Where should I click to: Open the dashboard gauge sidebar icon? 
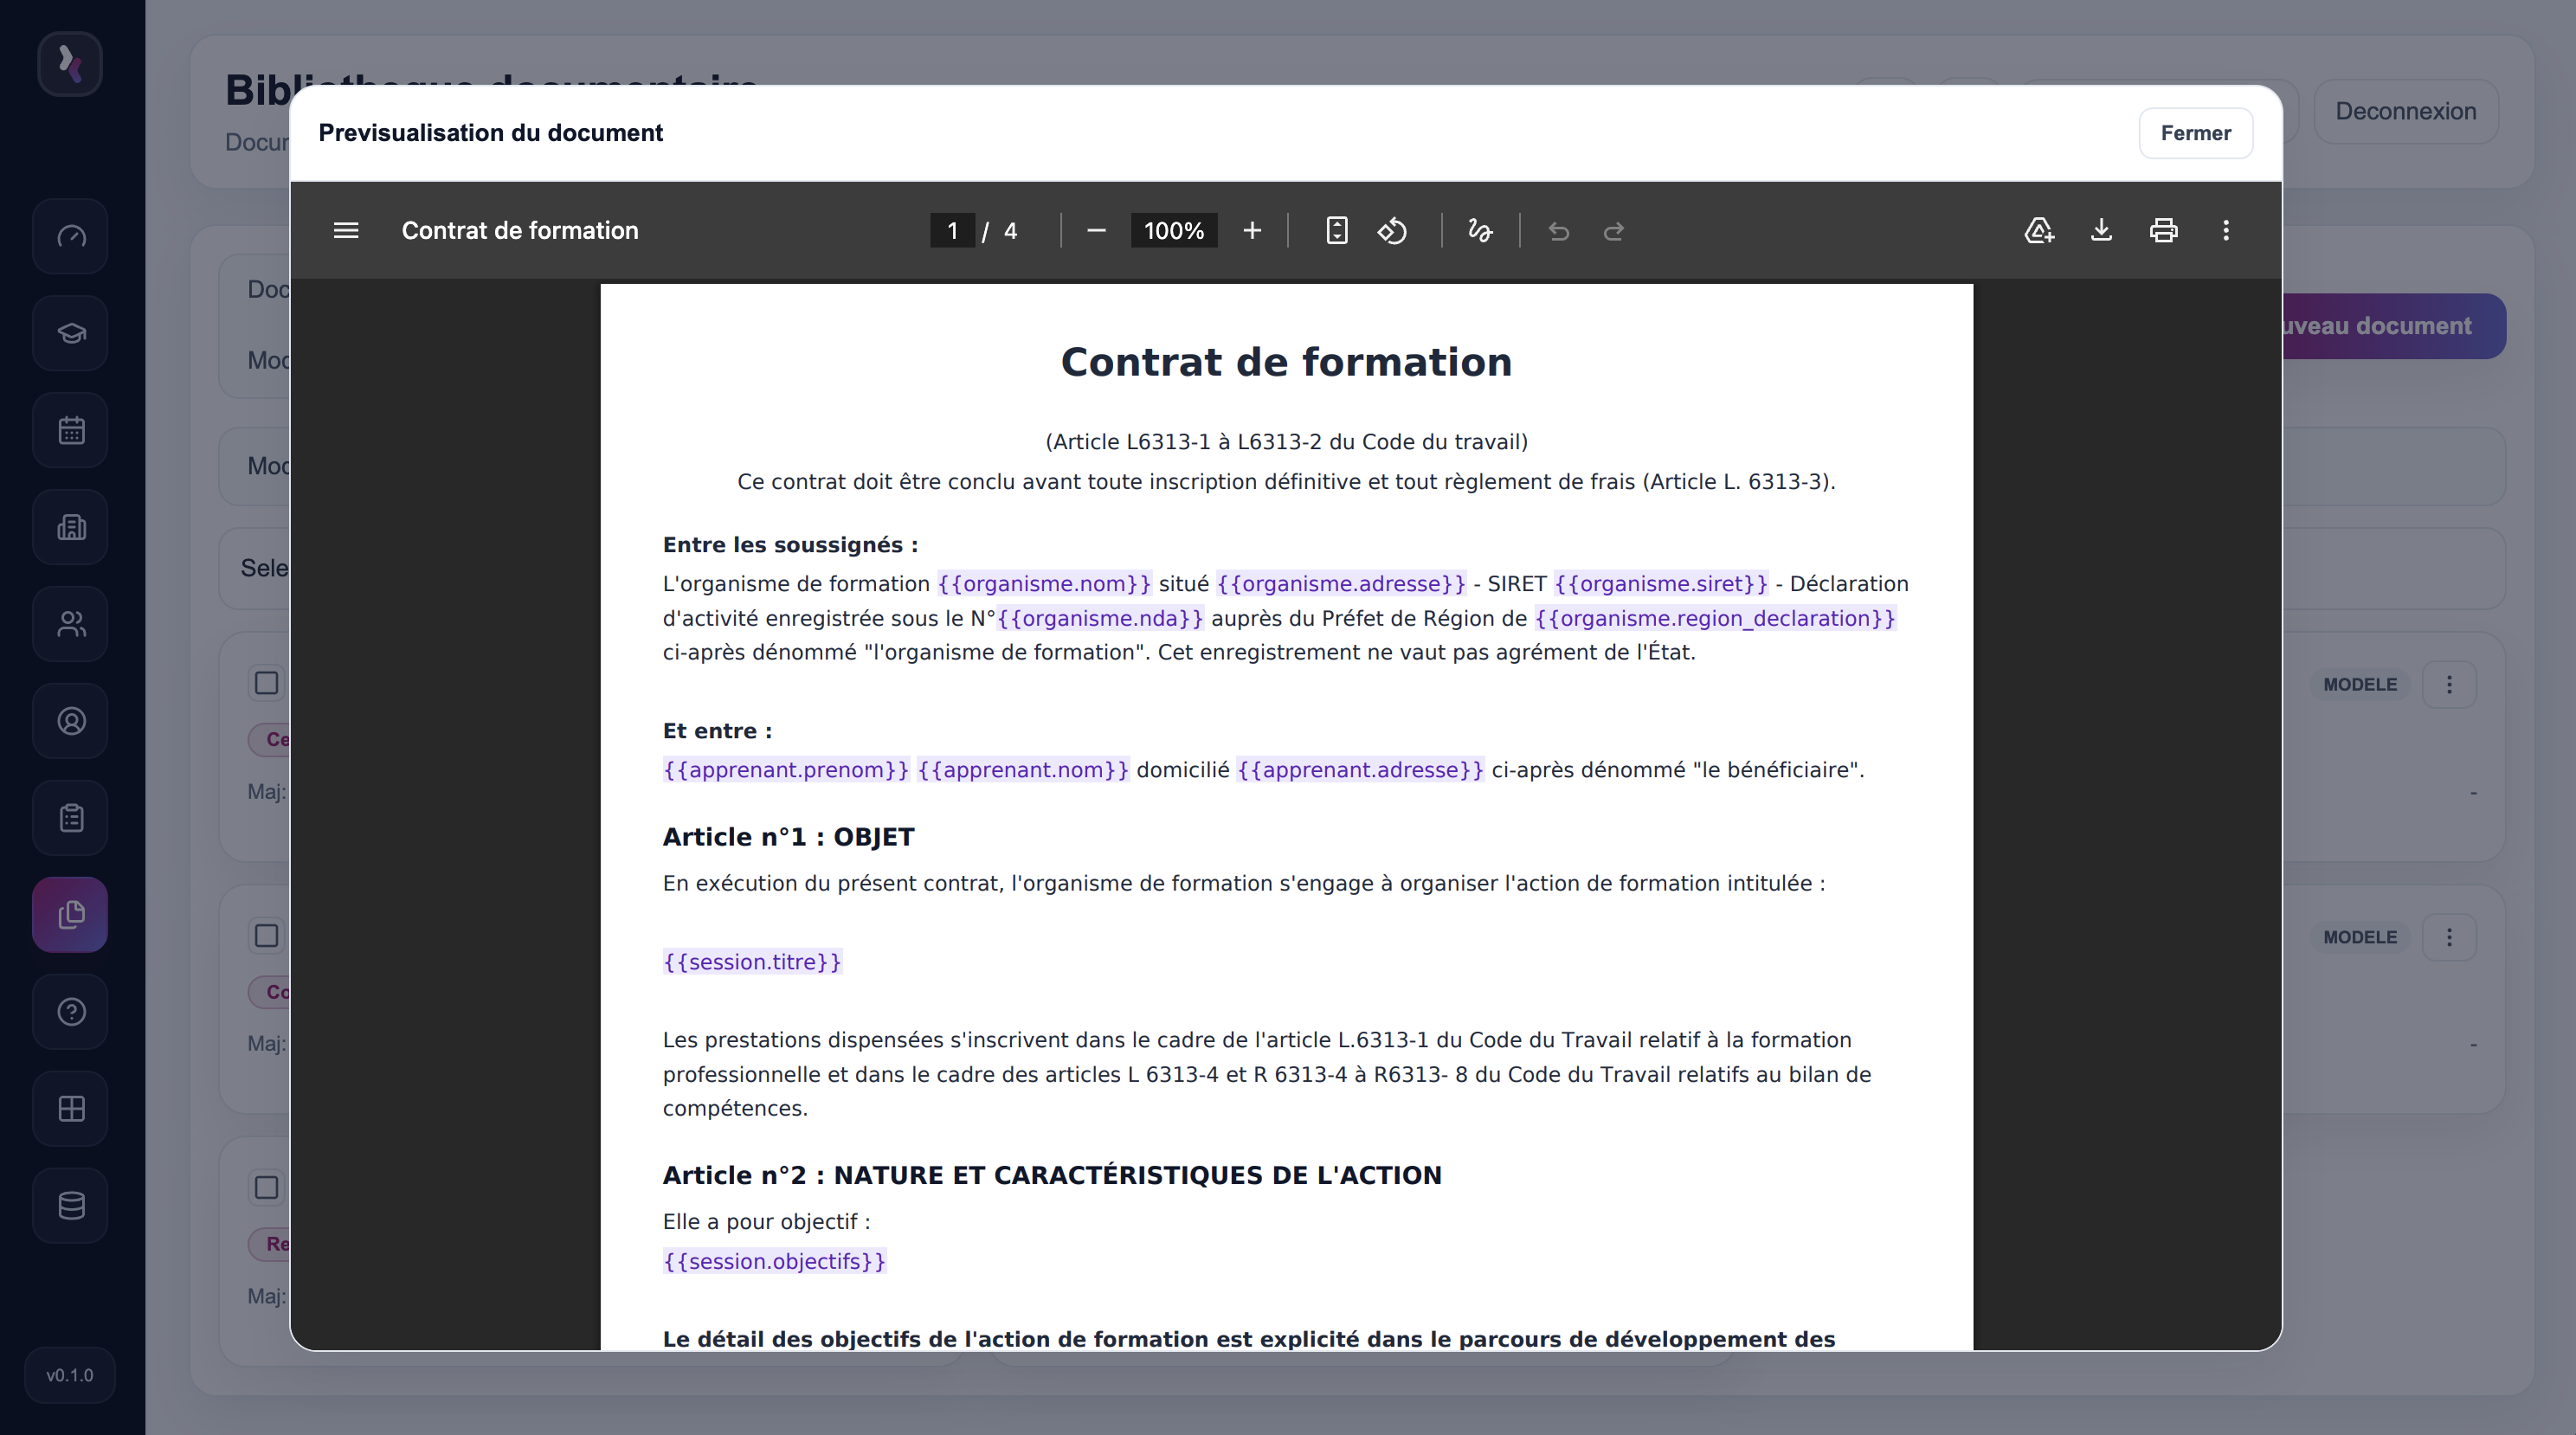tap(70, 236)
